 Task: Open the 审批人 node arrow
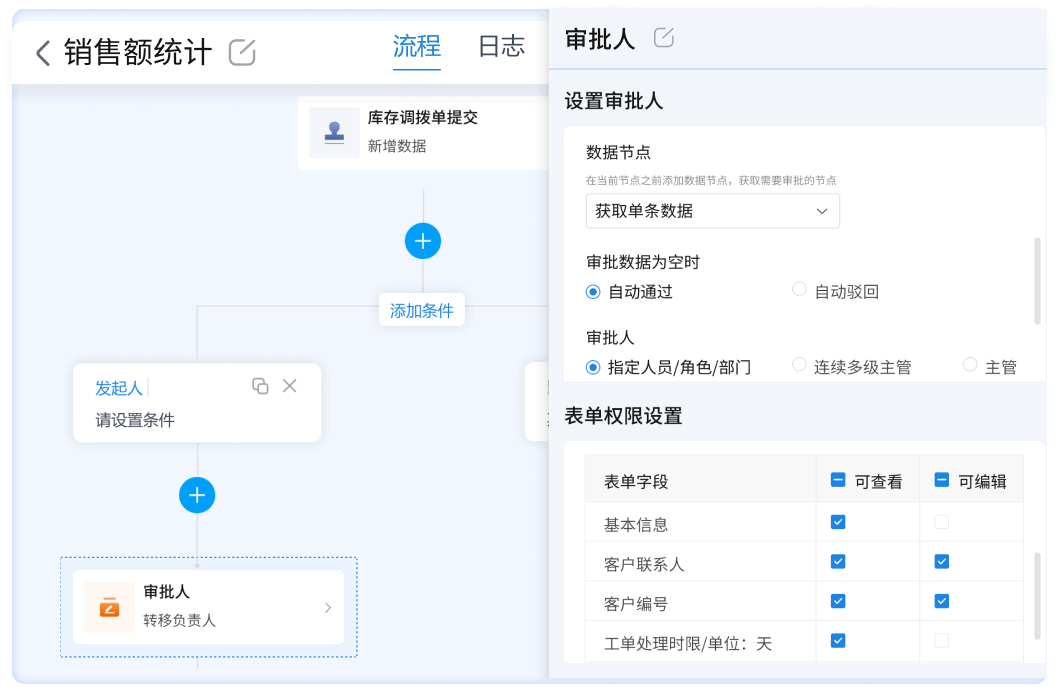[x=328, y=607]
